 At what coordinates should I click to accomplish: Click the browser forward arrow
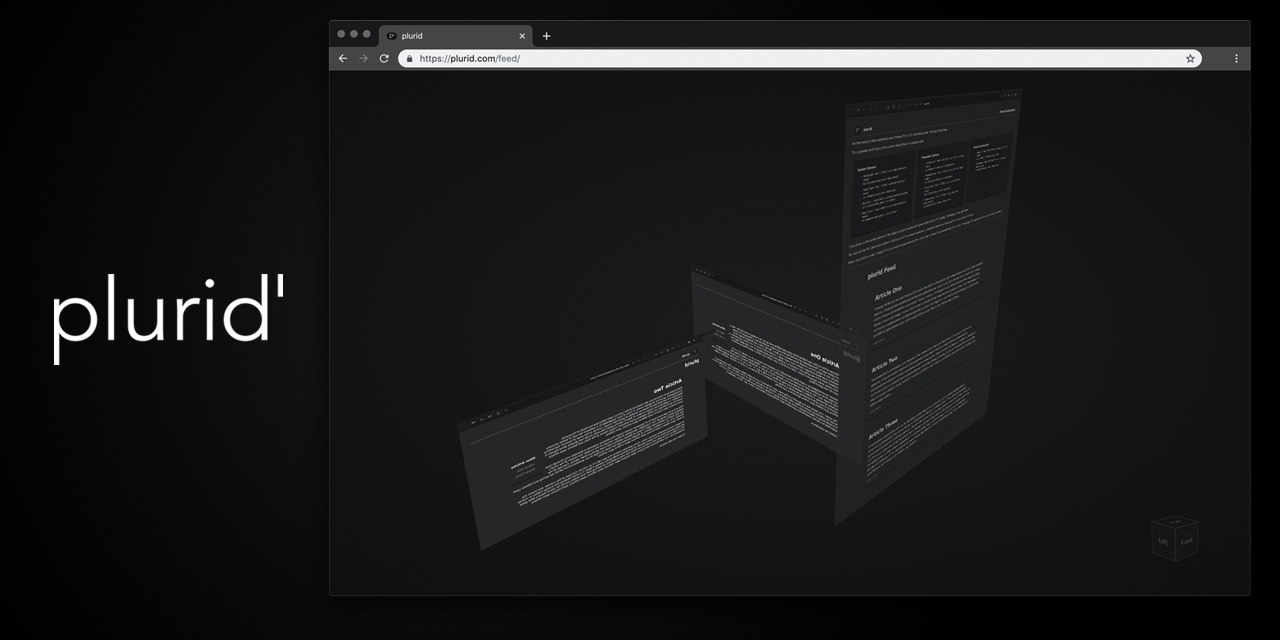tap(364, 59)
